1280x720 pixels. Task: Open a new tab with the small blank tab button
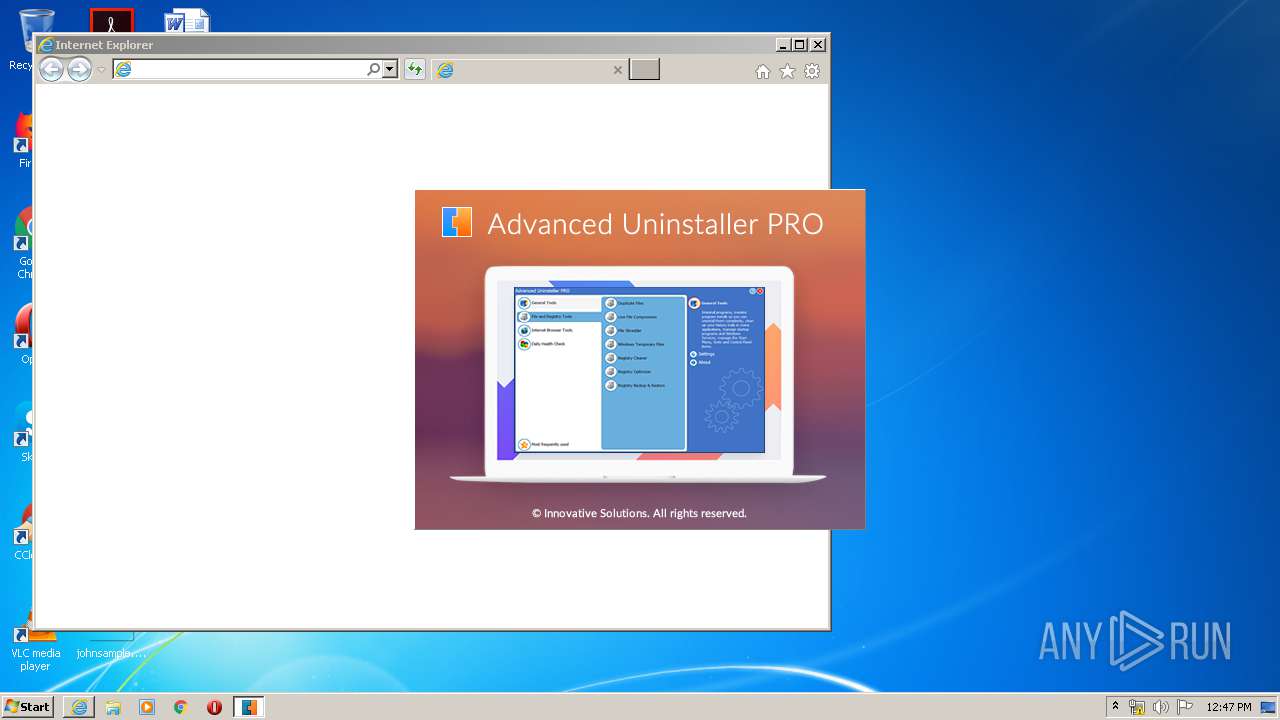(644, 69)
